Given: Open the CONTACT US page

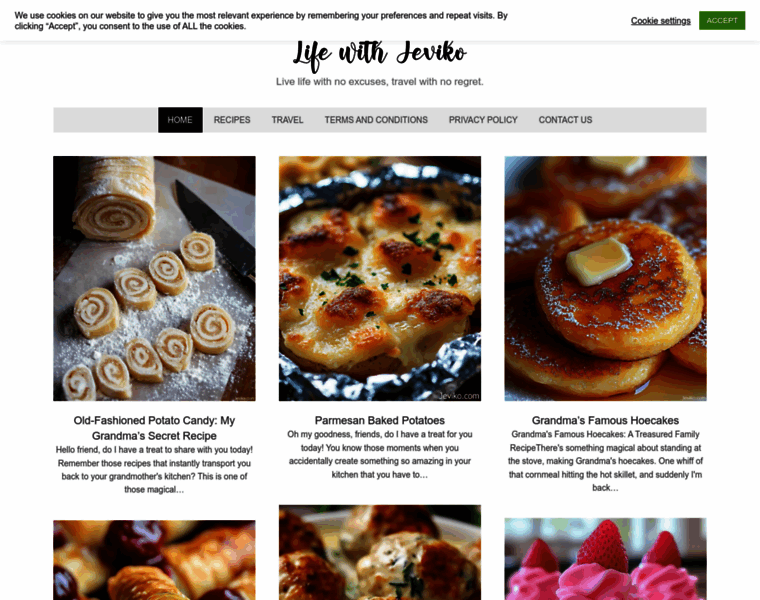Looking at the screenshot, I should click(565, 120).
